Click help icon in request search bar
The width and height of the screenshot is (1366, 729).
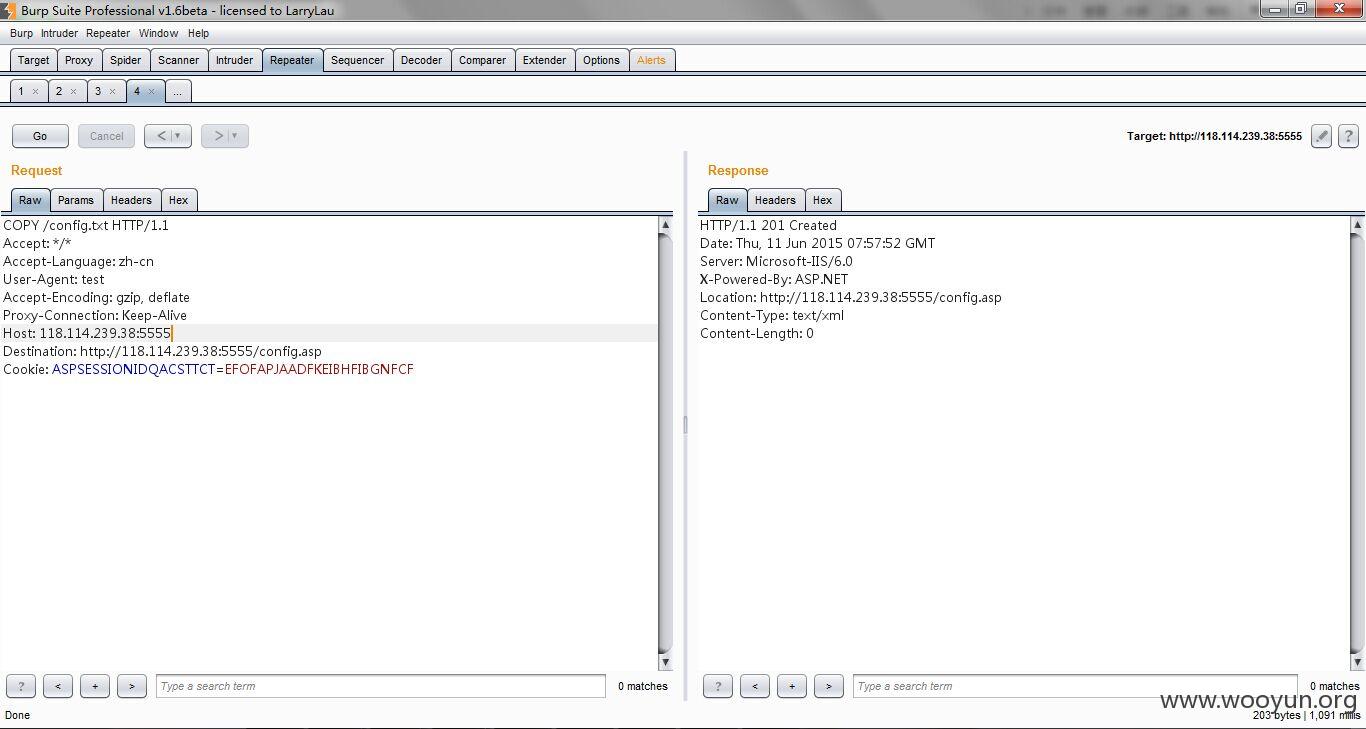[x=21, y=686]
